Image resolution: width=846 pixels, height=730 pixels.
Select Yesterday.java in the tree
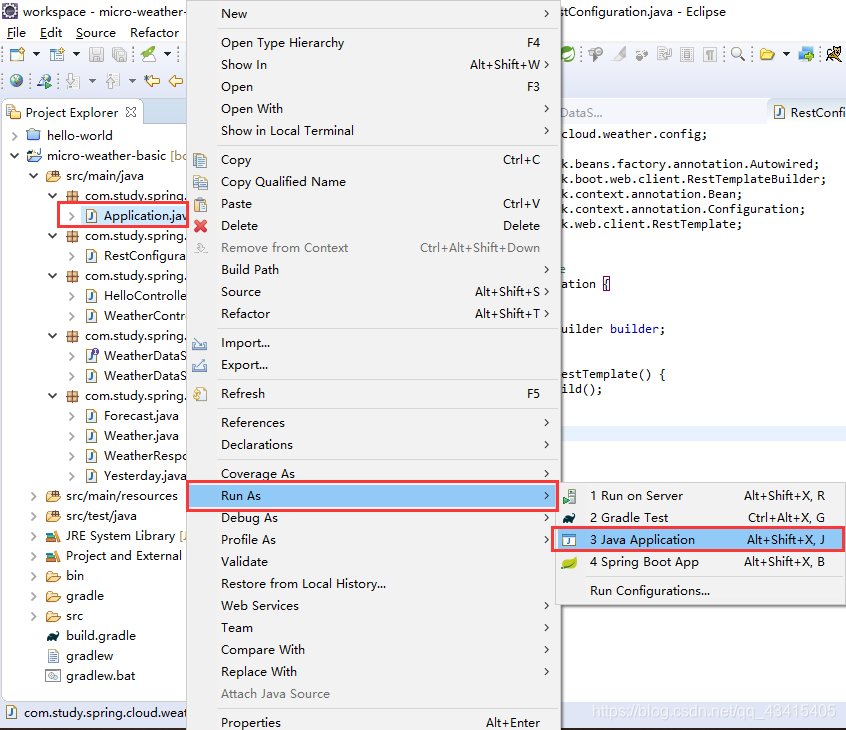[x=145, y=475]
